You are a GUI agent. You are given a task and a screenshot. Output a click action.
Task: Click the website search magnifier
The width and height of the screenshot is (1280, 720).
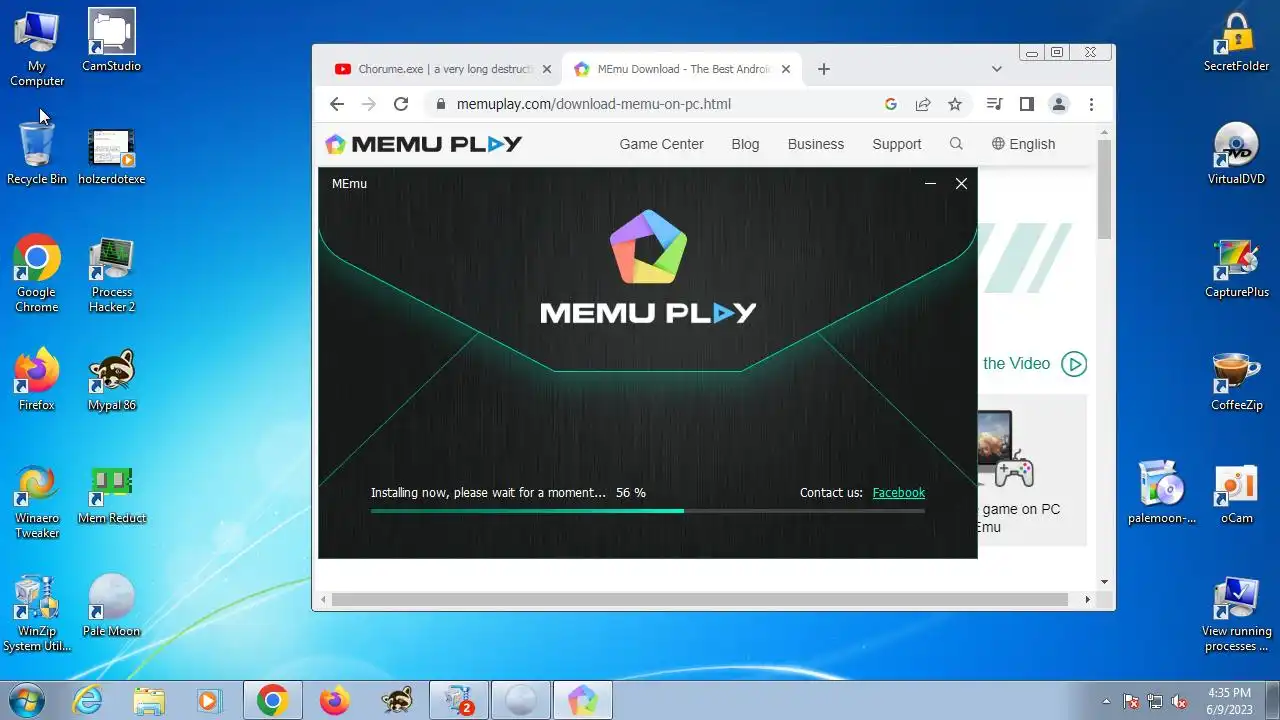pos(956,144)
